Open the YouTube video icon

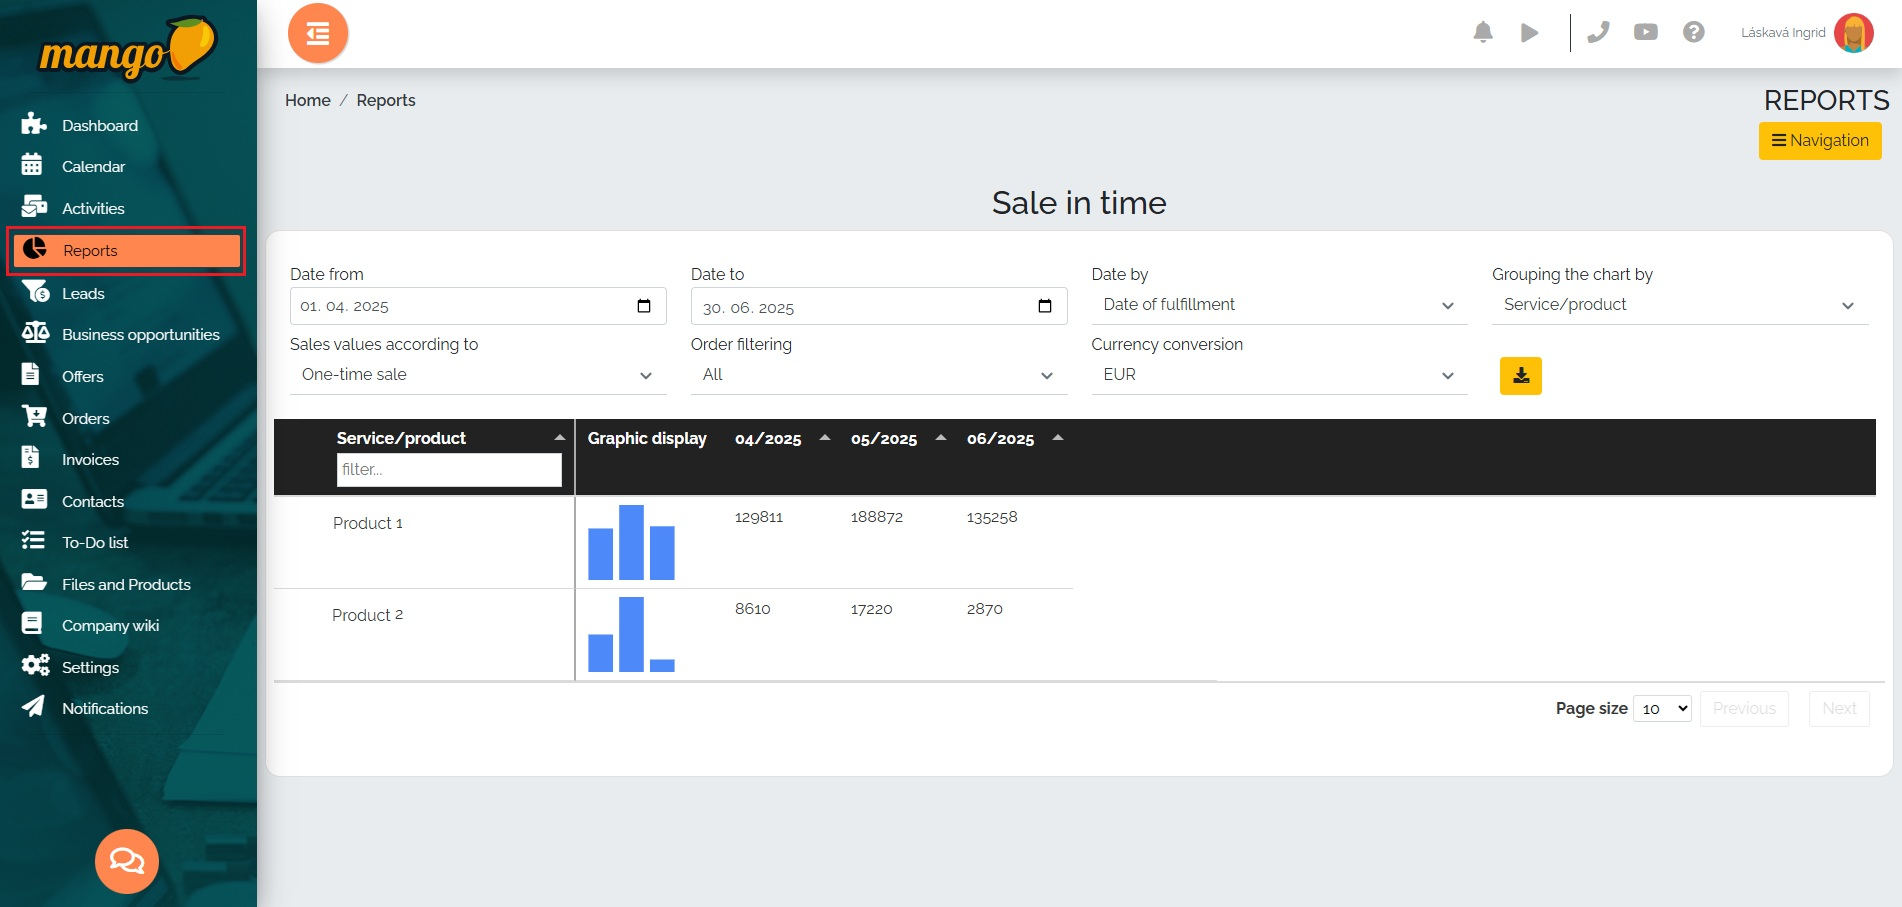pos(1645,33)
